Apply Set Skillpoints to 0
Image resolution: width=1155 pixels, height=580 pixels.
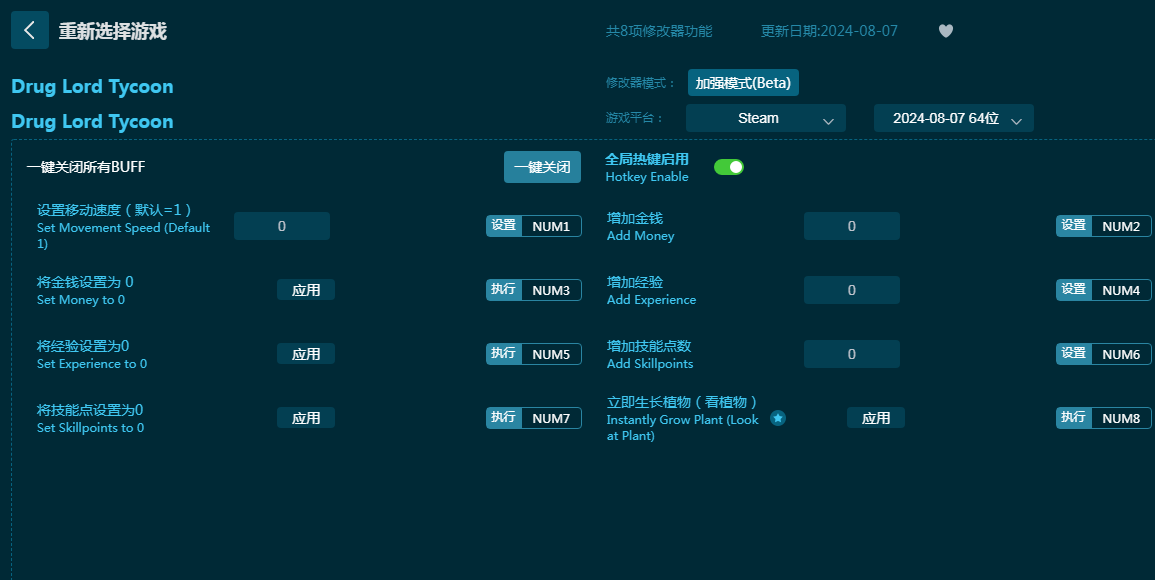(x=306, y=418)
